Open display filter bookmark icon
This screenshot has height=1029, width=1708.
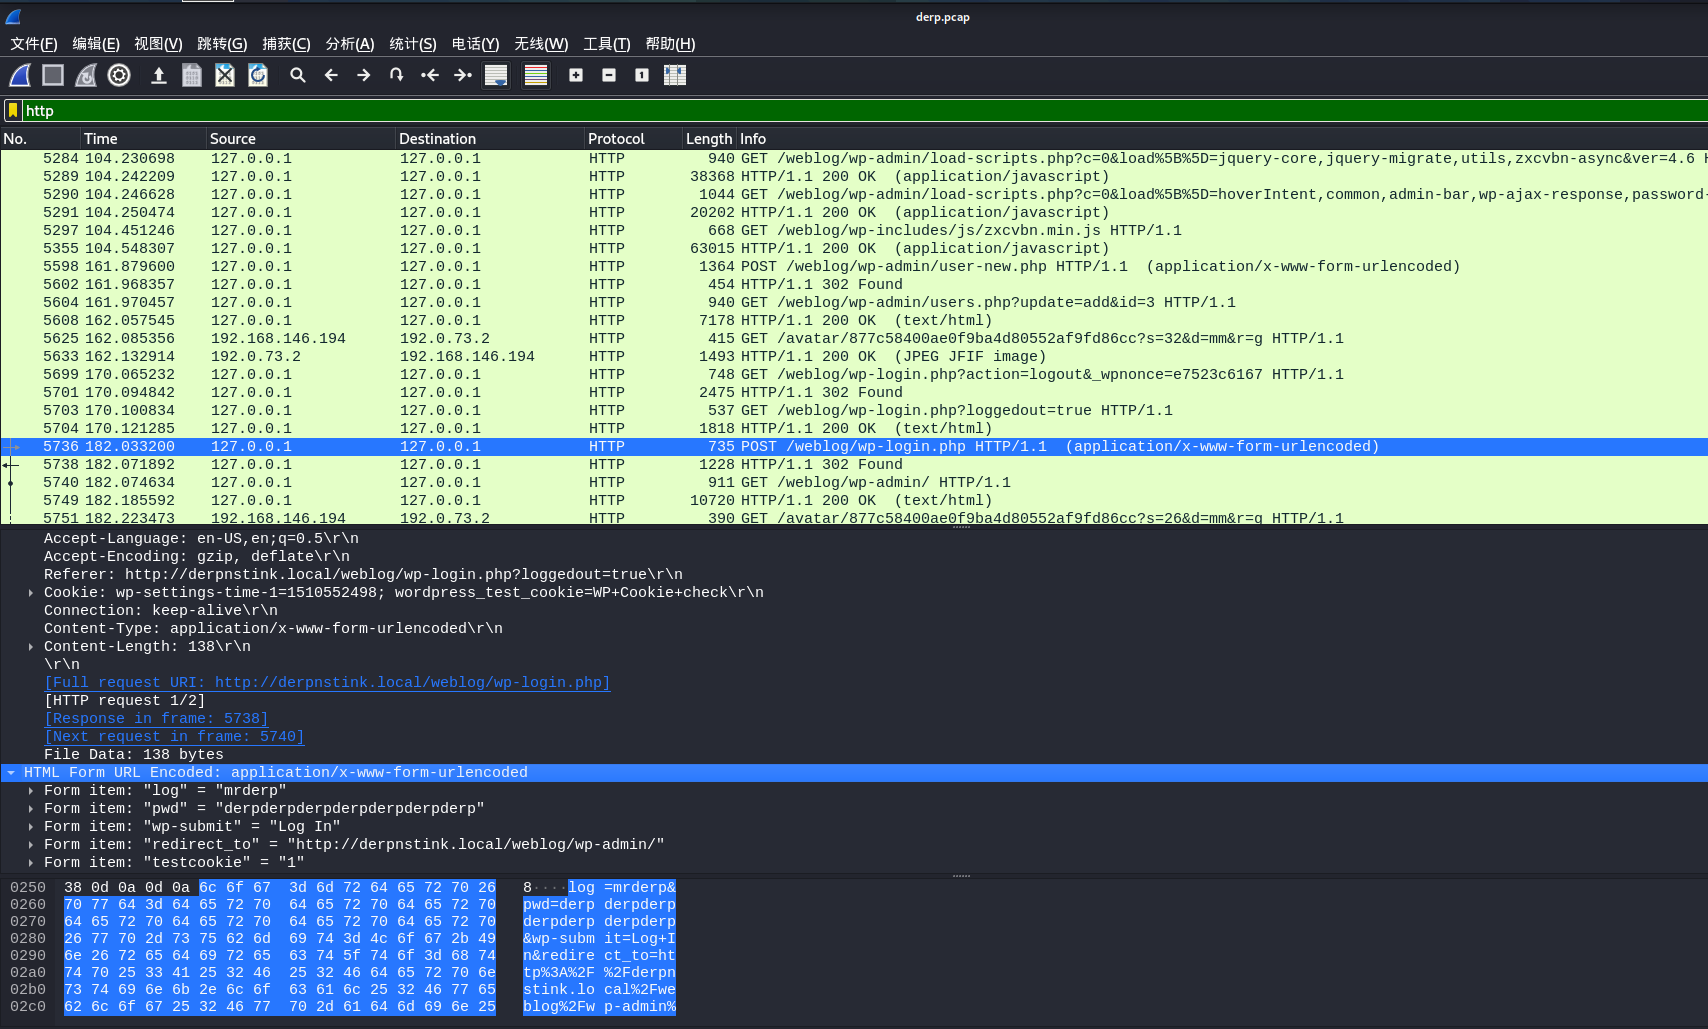coord(13,110)
